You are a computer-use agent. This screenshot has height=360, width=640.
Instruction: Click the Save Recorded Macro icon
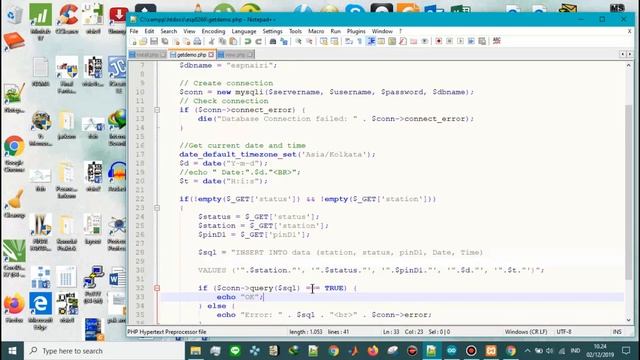(482, 41)
